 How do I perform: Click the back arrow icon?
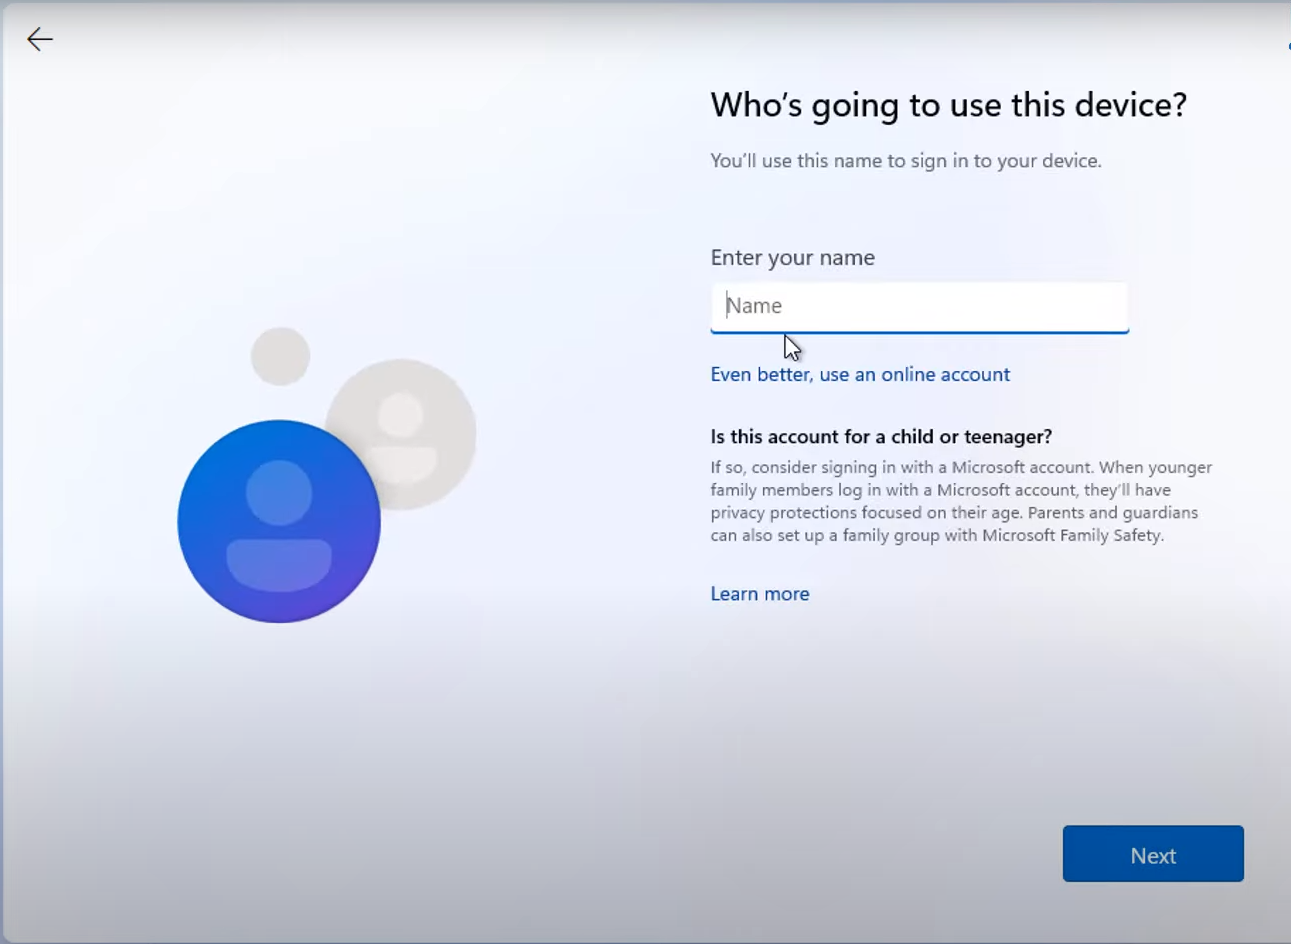coord(40,39)
